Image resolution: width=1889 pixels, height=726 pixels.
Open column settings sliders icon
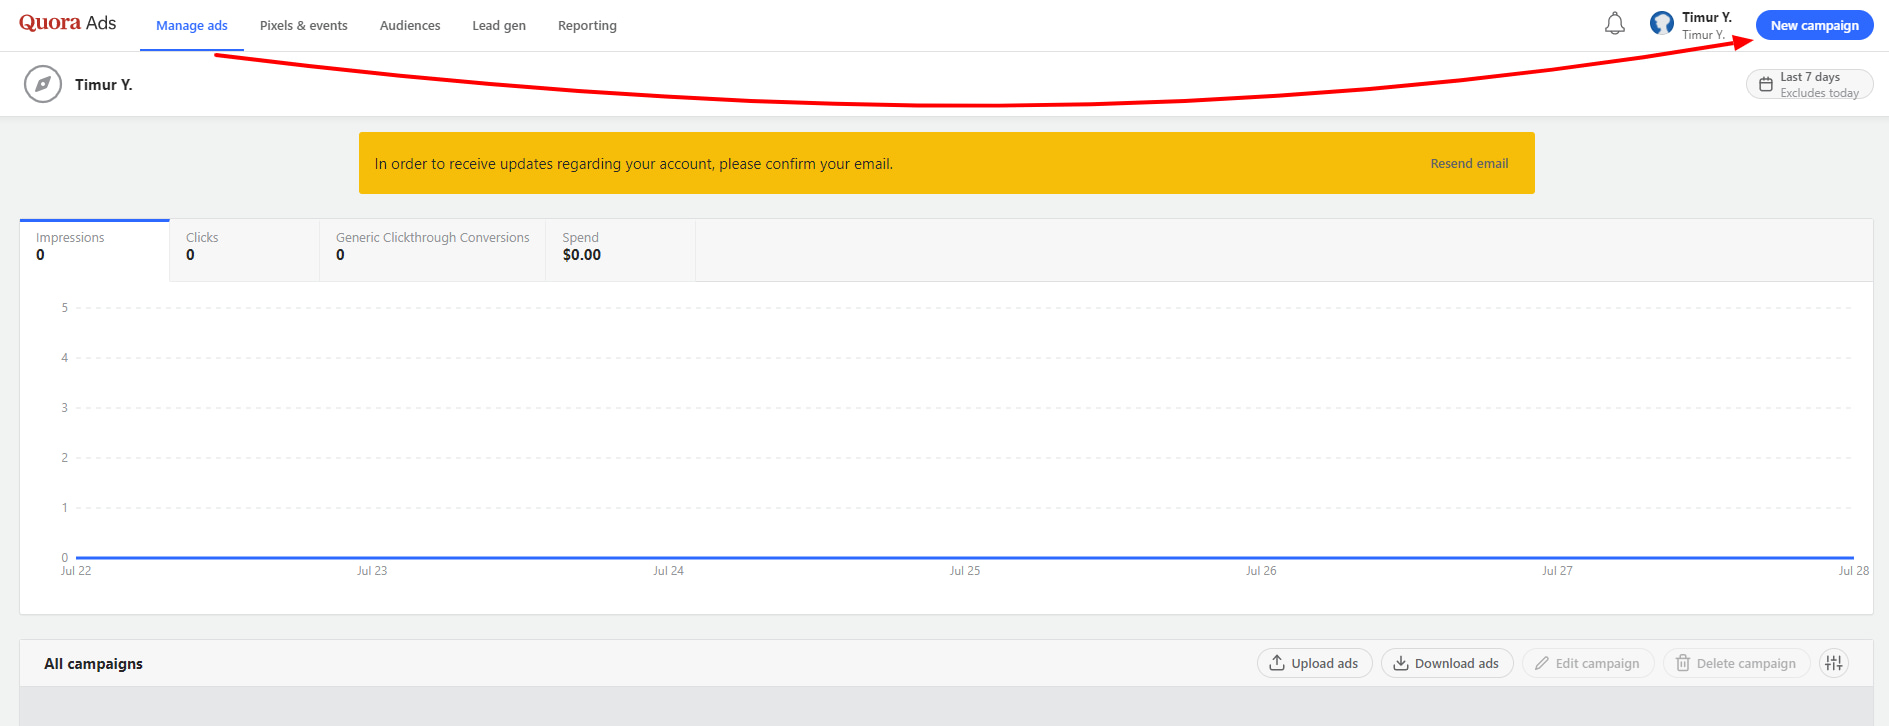(1833, 663)
